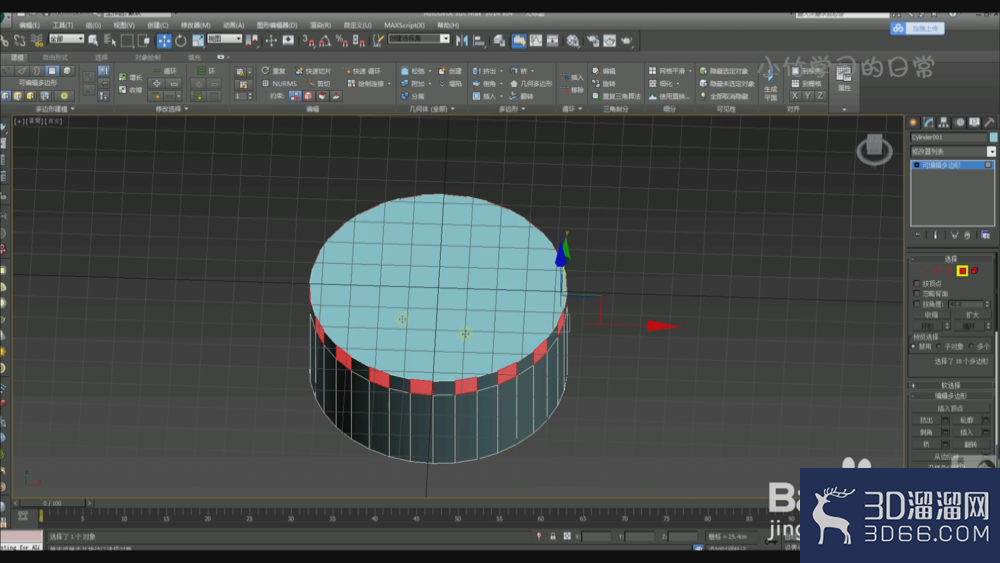Open the MAXScript(X) menu

(x=404, y=25)
